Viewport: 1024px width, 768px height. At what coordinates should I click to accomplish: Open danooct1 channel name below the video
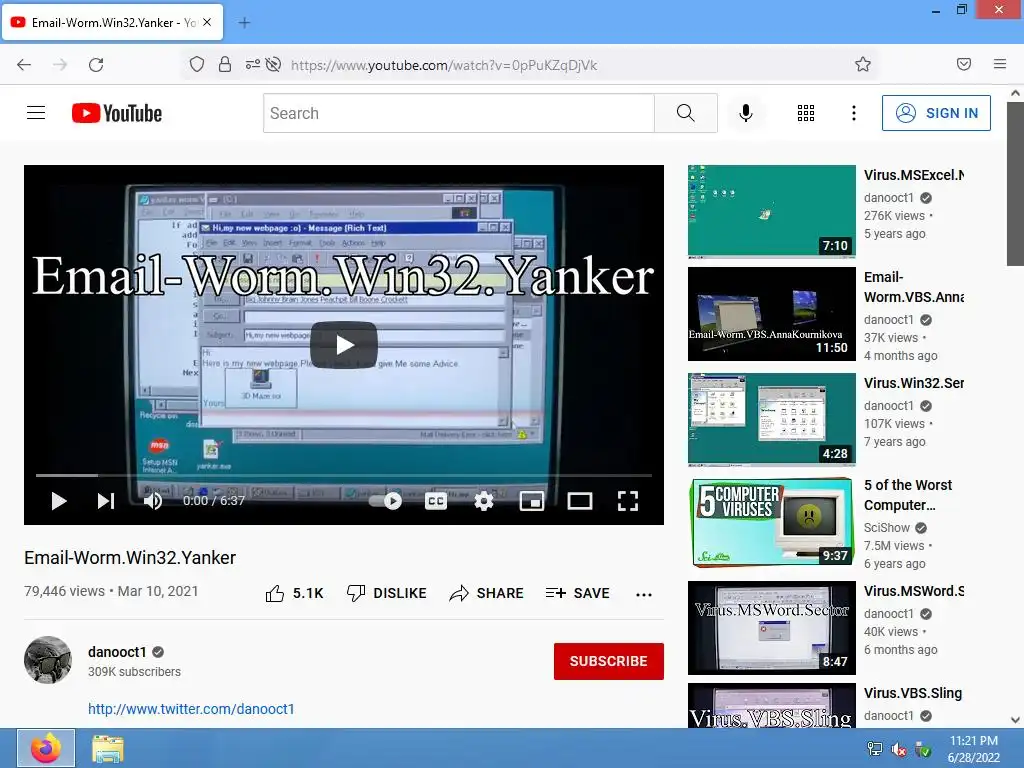click(117, 652)
